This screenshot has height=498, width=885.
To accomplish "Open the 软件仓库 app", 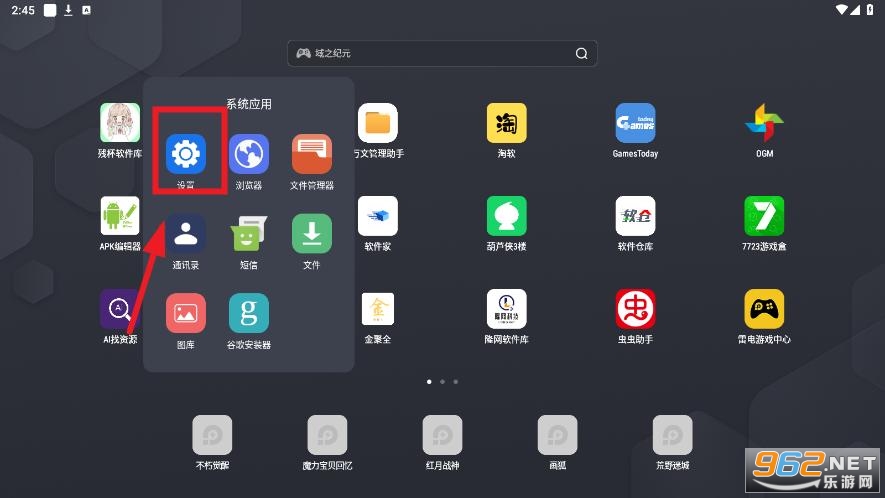I will (x=636, y=216).
